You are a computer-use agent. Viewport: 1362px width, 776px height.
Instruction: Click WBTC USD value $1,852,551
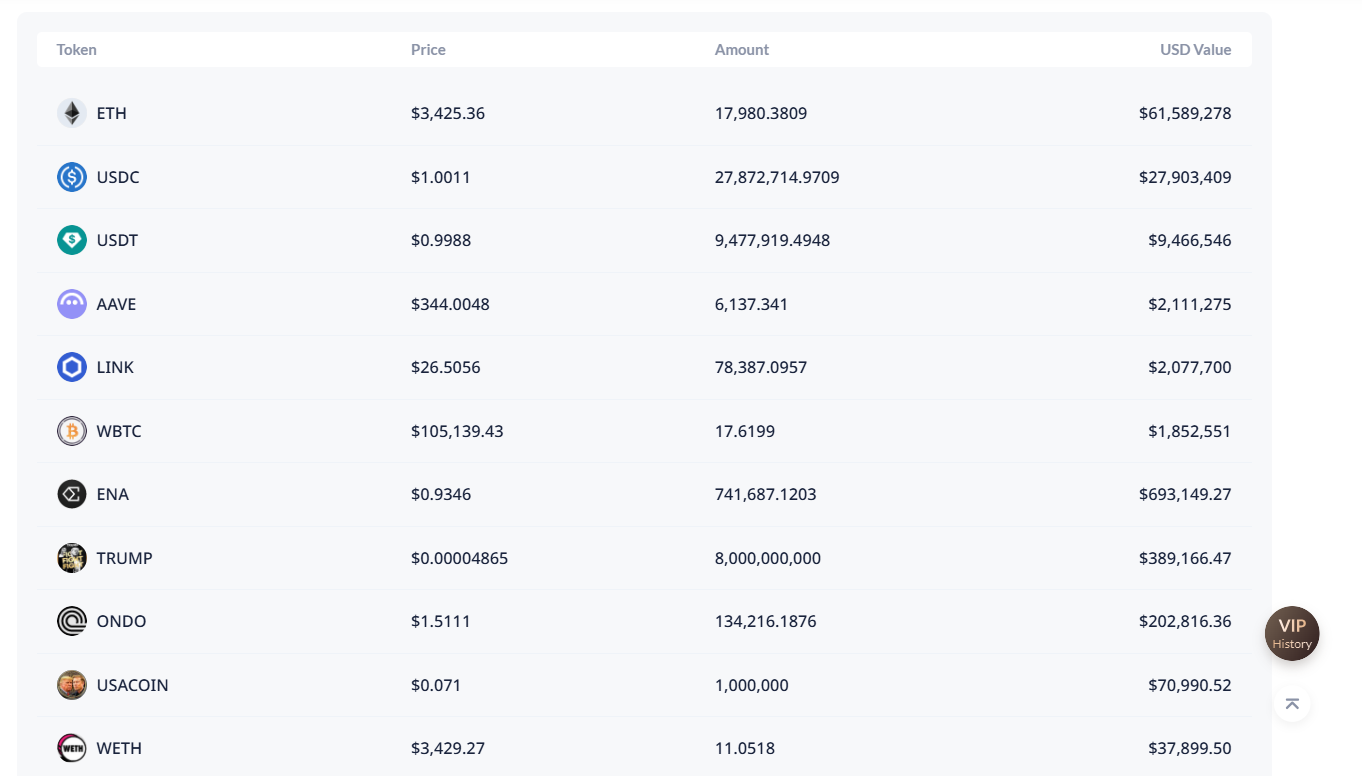(1190, 431)
